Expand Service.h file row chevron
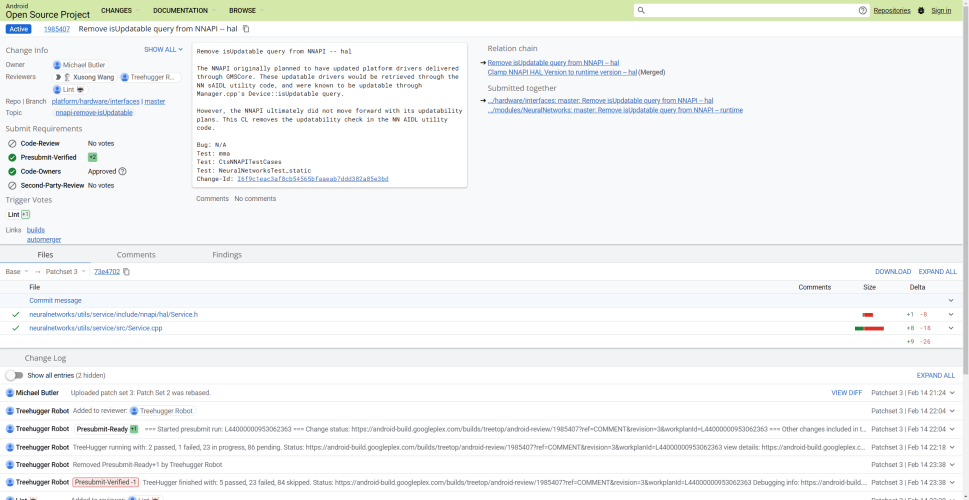The image size is (969, 500). 951,315
